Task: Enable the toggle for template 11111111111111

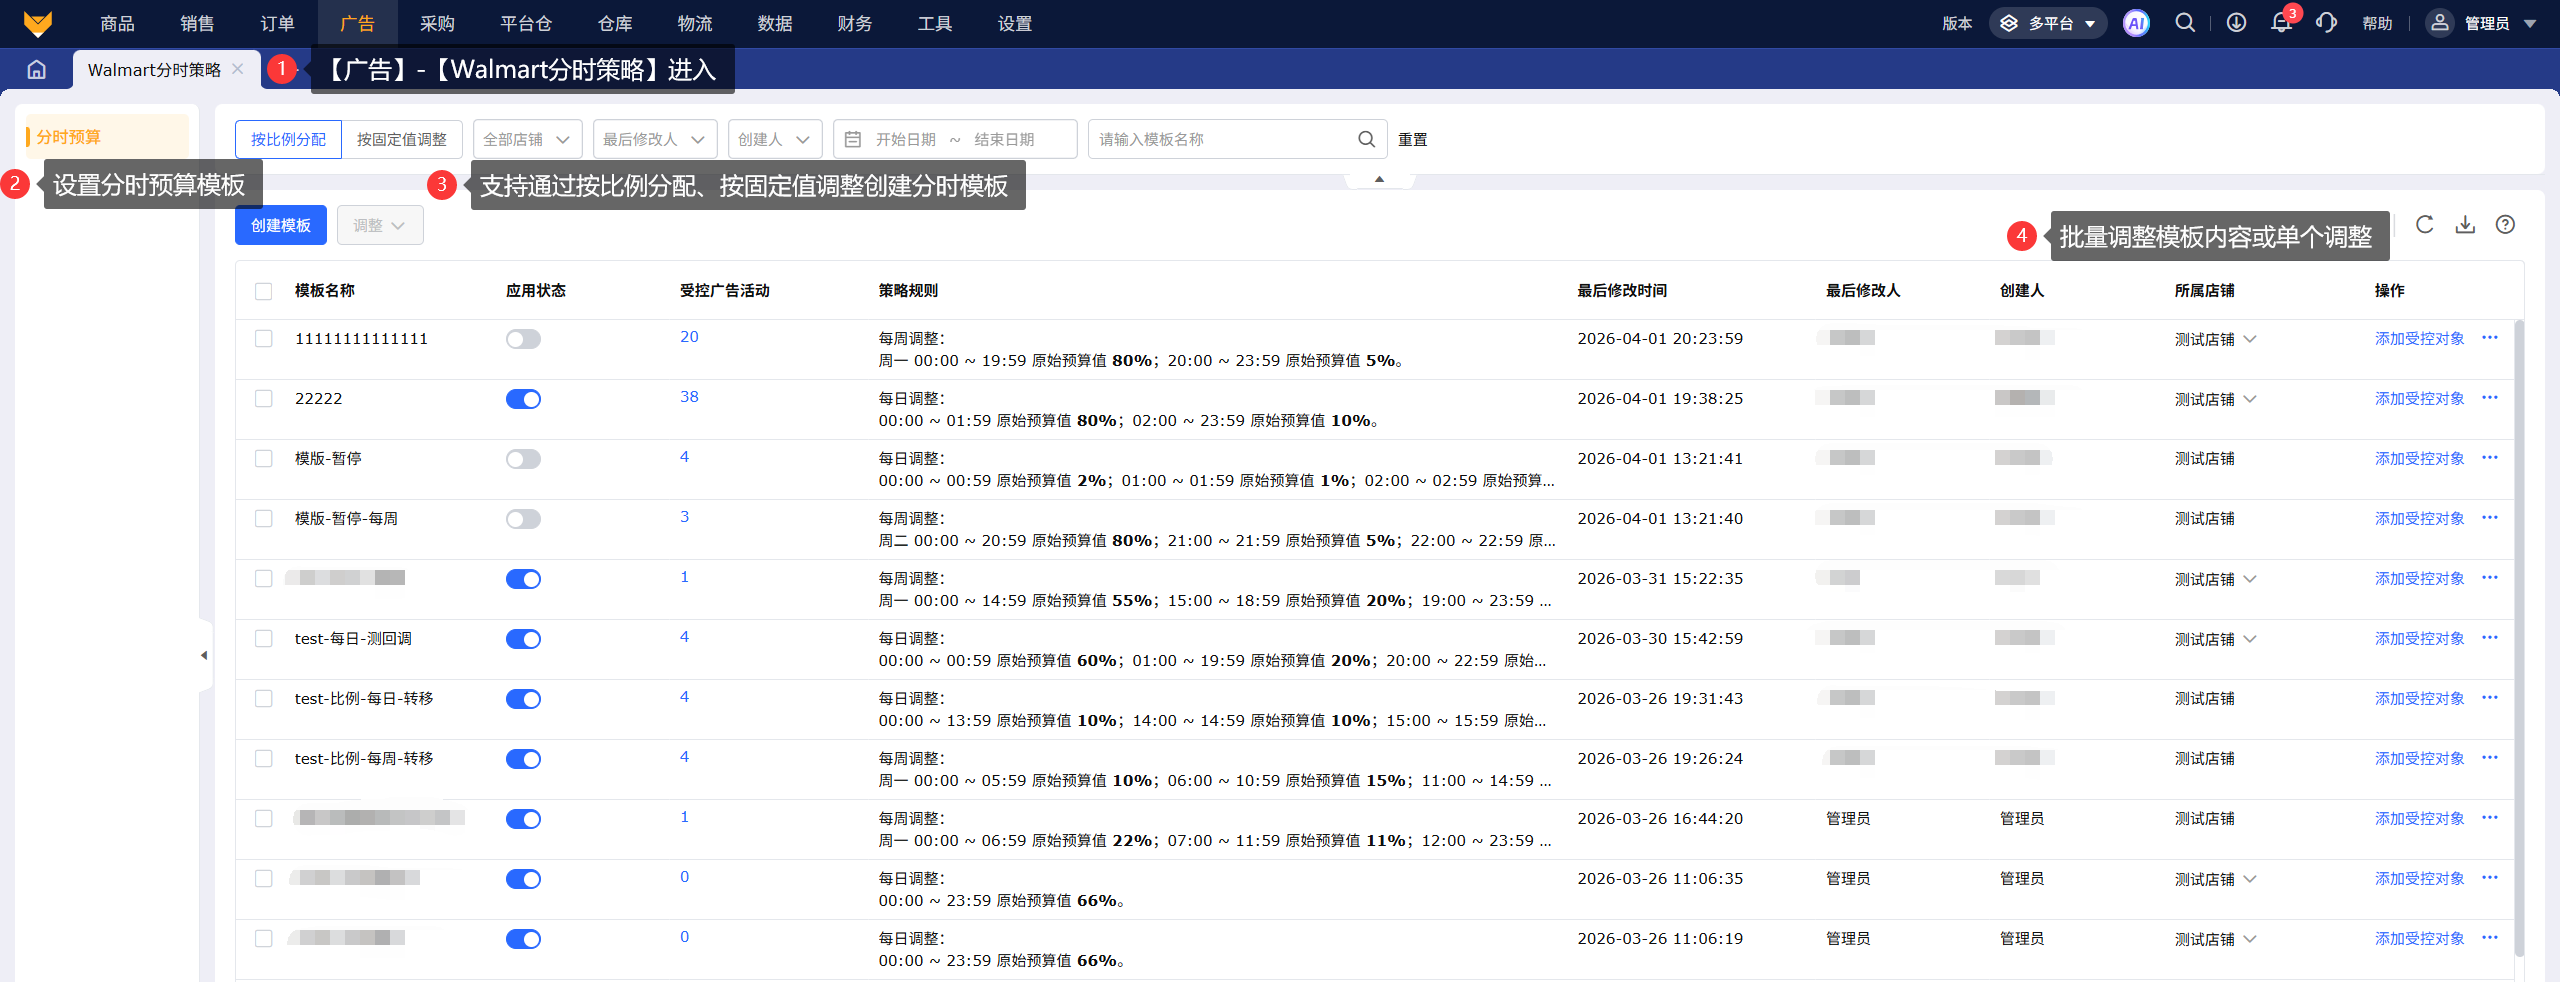Action: 523,339
